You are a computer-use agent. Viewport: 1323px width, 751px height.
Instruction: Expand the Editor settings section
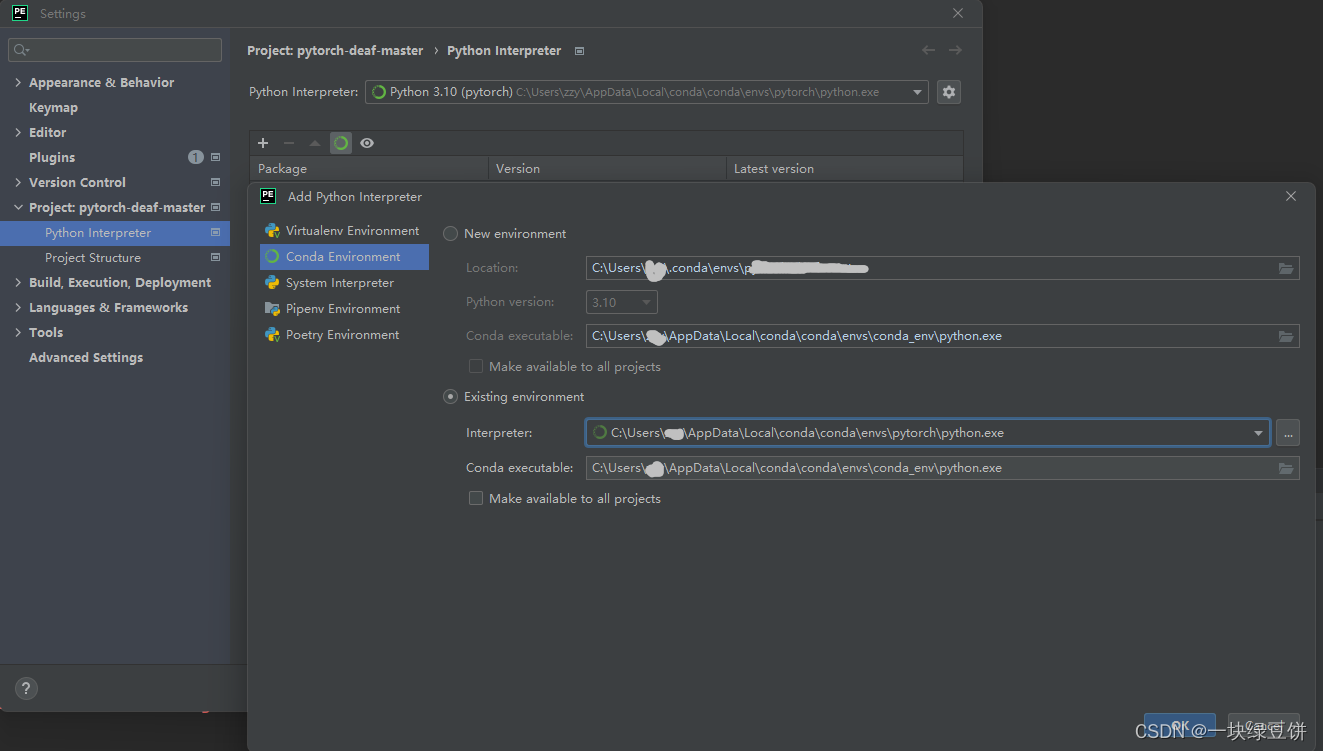18,132
